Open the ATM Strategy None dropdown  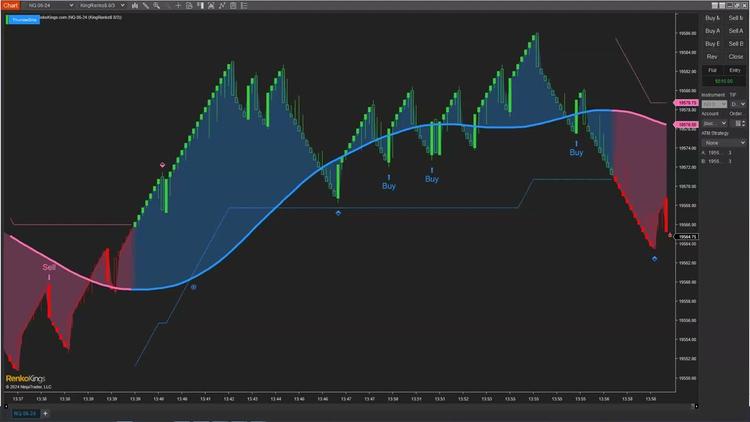(x=724, y=143)
